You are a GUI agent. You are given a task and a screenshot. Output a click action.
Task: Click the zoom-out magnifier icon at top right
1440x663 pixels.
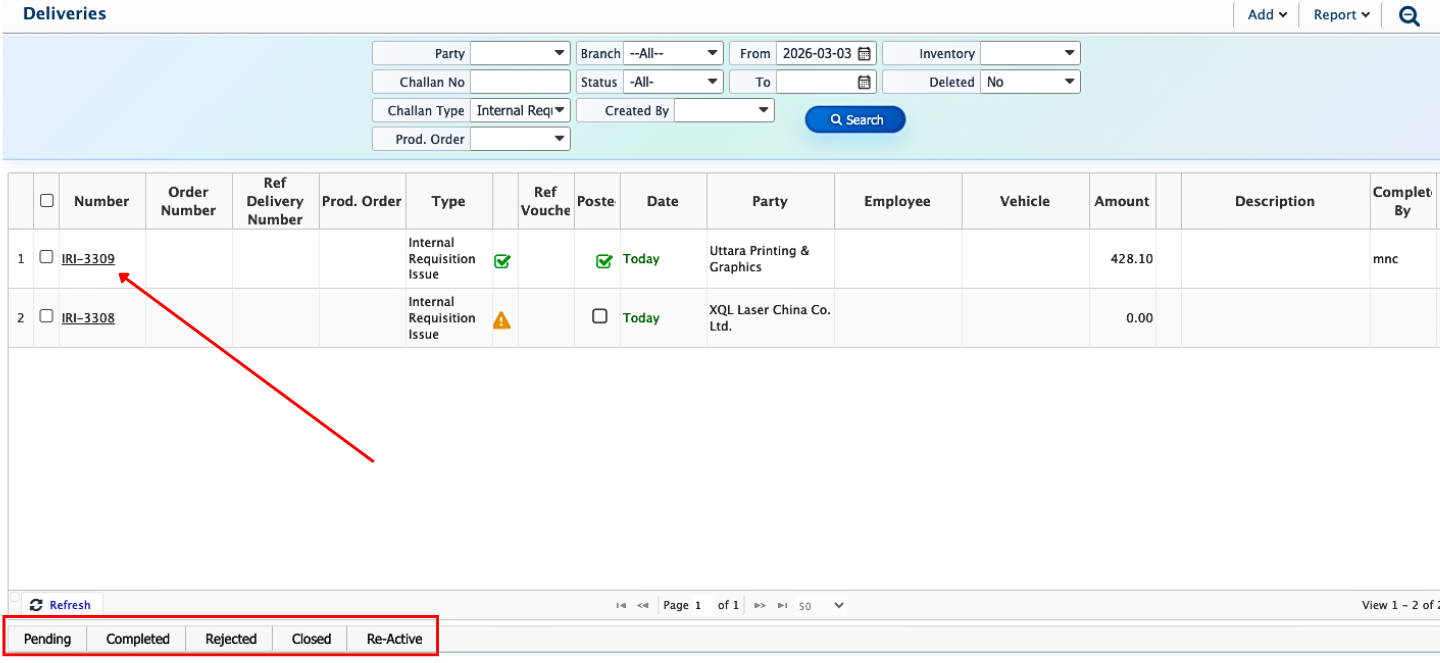tap(1409, 16)
